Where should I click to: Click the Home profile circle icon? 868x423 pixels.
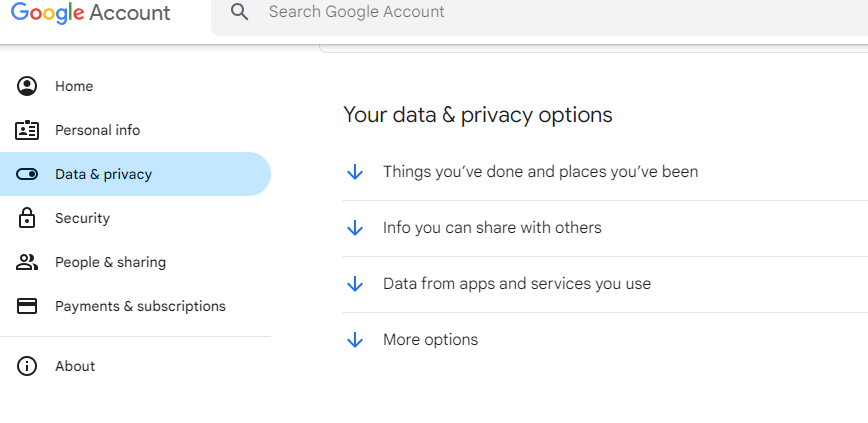click(27, 86)
